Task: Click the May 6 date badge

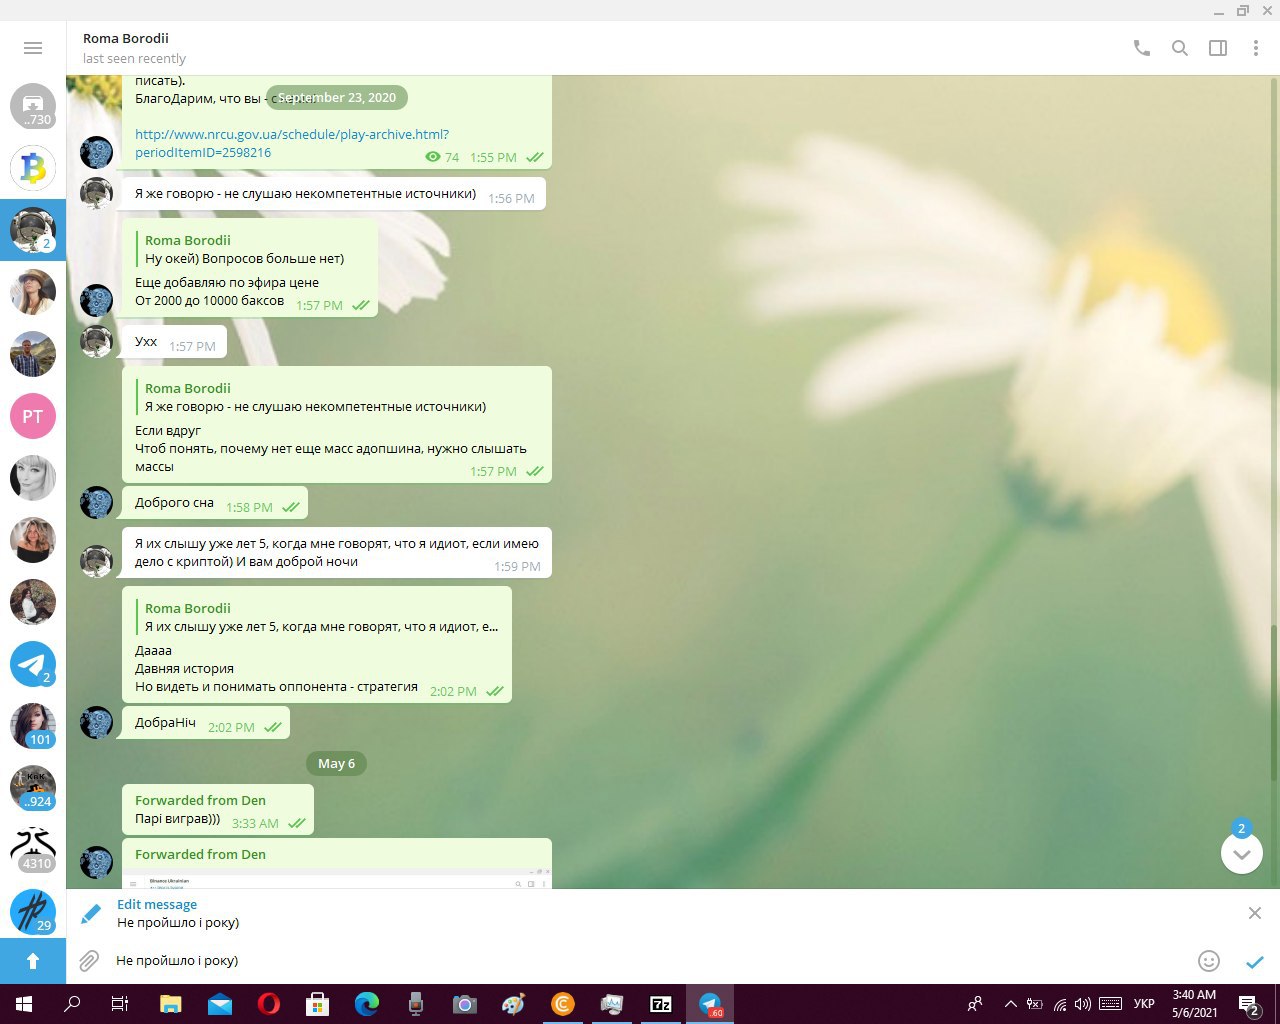Action: [x=336, y=763]
